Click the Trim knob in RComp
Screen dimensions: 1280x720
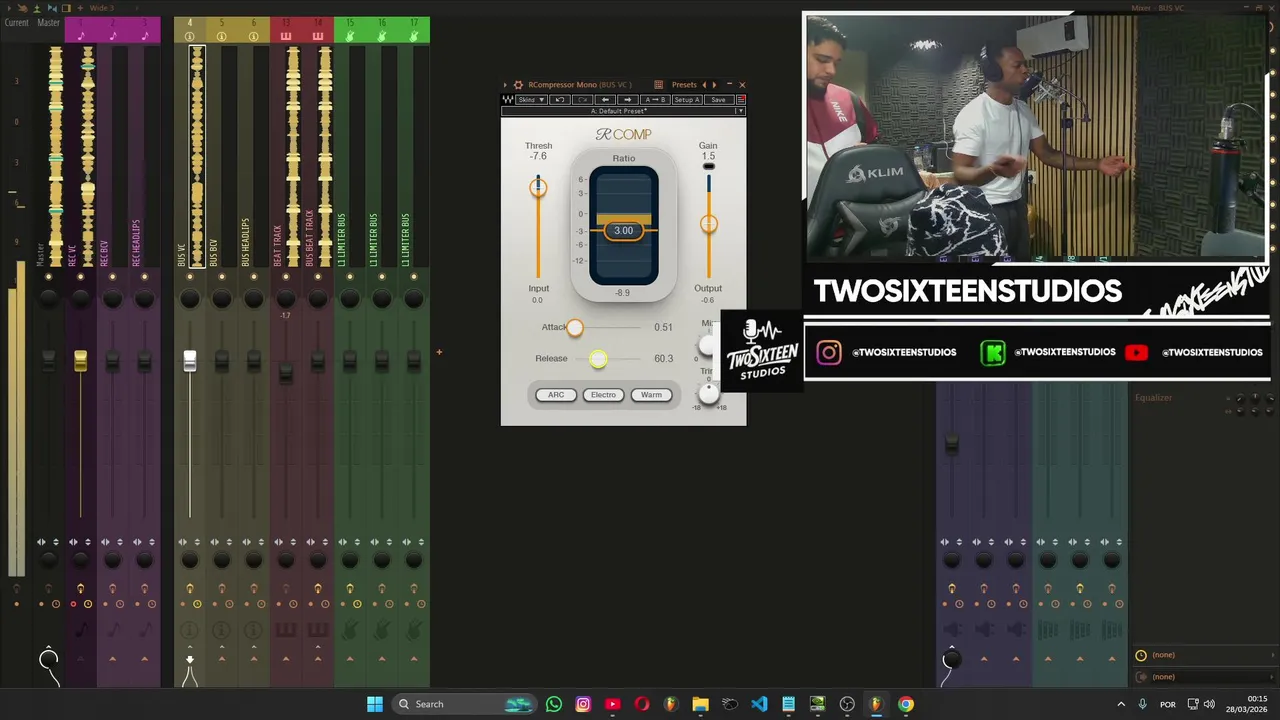(x=709, y=393)
